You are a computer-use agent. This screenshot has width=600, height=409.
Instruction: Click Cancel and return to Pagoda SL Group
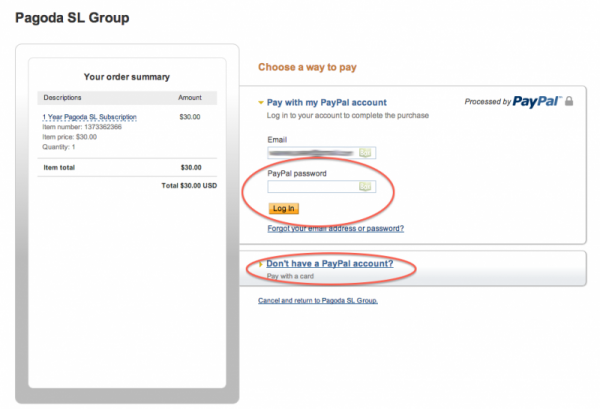318,301
